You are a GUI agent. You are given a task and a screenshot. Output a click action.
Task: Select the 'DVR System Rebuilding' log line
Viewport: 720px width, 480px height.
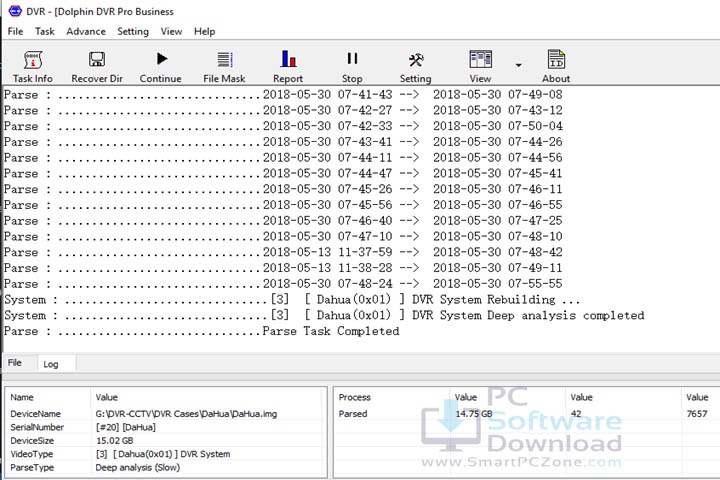click(292, 299)
